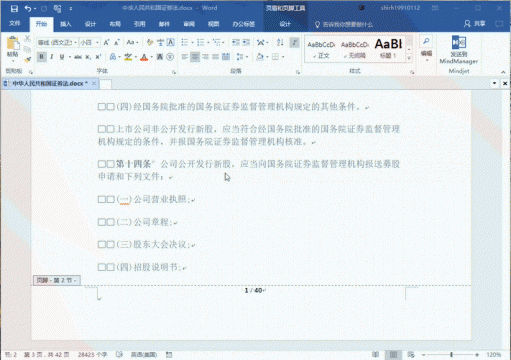Apply subscript formatting

[88, 57]
